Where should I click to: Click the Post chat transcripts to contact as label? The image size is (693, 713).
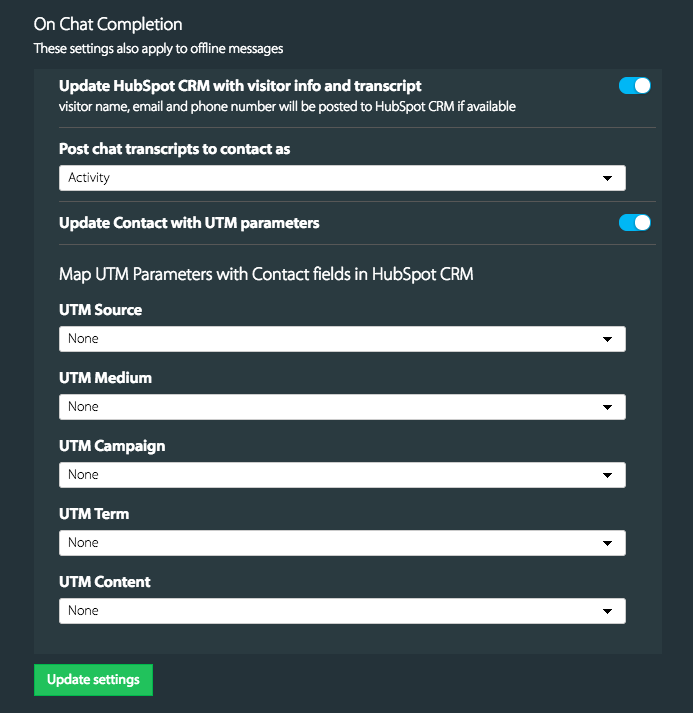pos(174,149)
